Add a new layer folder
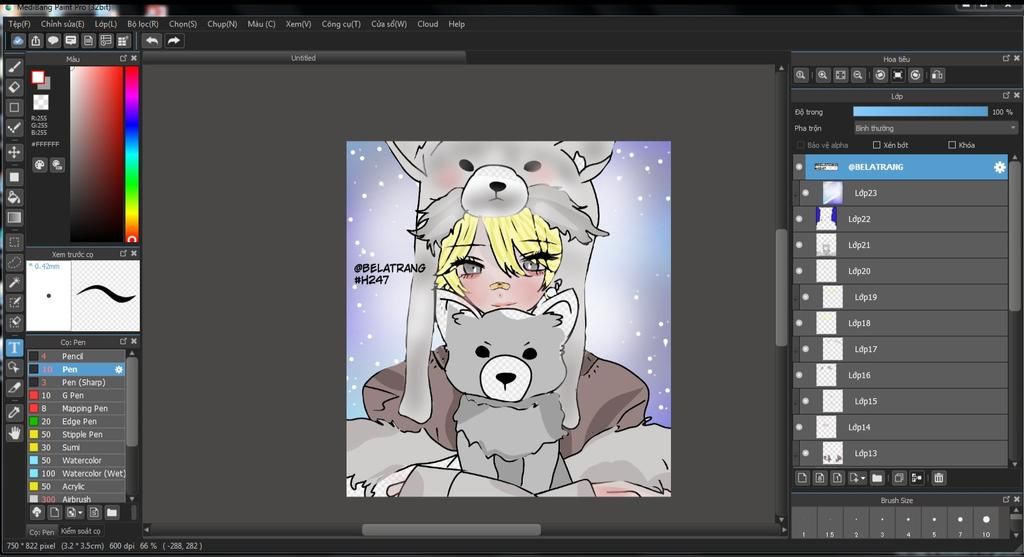Viewport: 1024px width, 557px height. point(877,478)
